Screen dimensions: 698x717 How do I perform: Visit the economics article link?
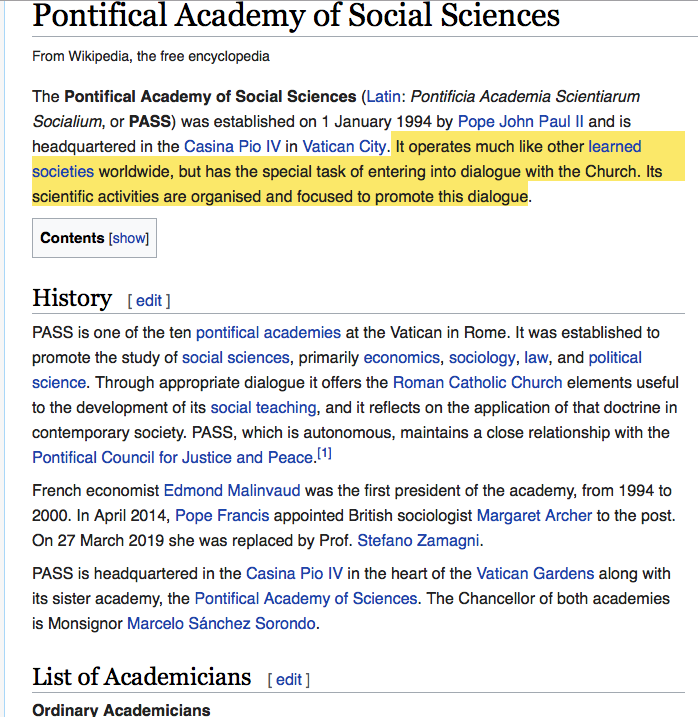click(401, 357)
